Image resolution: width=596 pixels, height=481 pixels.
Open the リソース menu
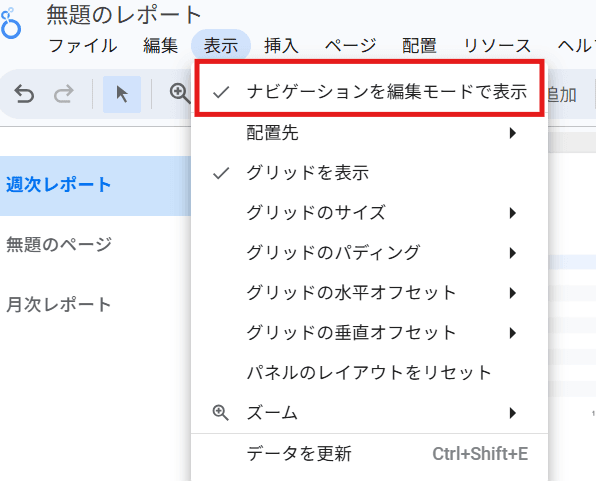pos(497,46)
